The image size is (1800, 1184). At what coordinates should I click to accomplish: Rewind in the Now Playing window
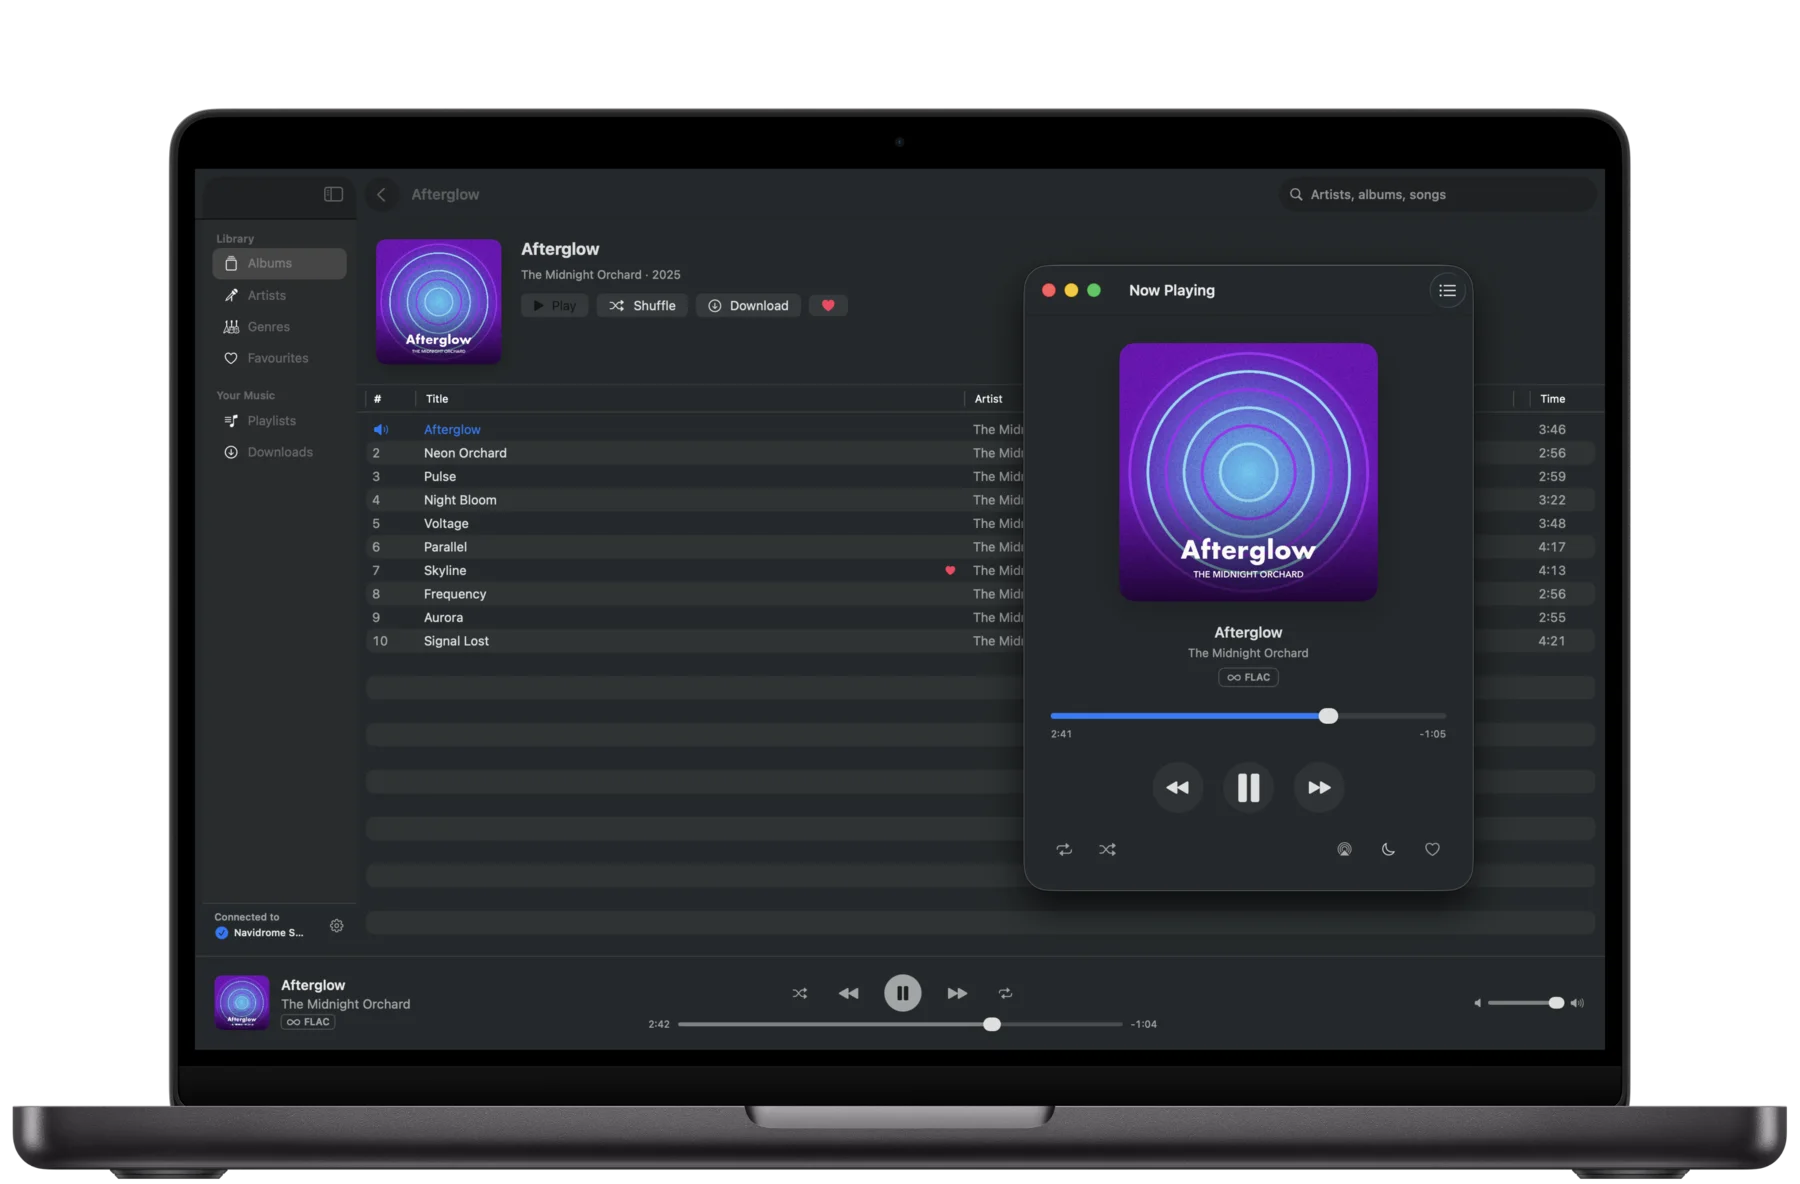click(1178, 788)
